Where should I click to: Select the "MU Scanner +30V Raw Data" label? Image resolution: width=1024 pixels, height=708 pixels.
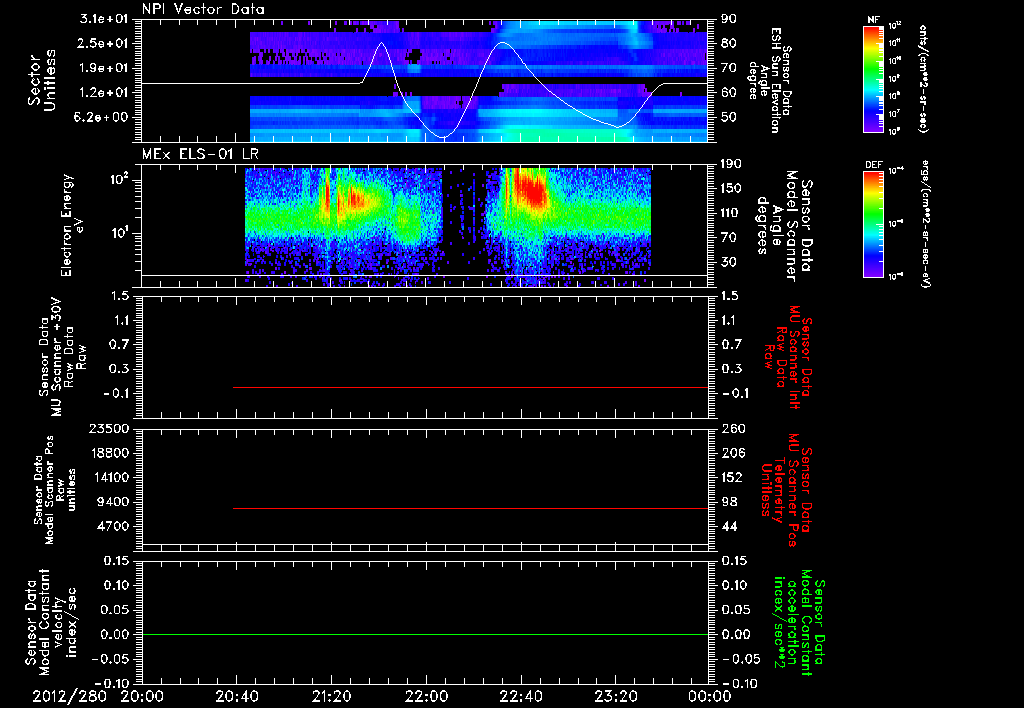pyautogui.click(x=63, y=357)
